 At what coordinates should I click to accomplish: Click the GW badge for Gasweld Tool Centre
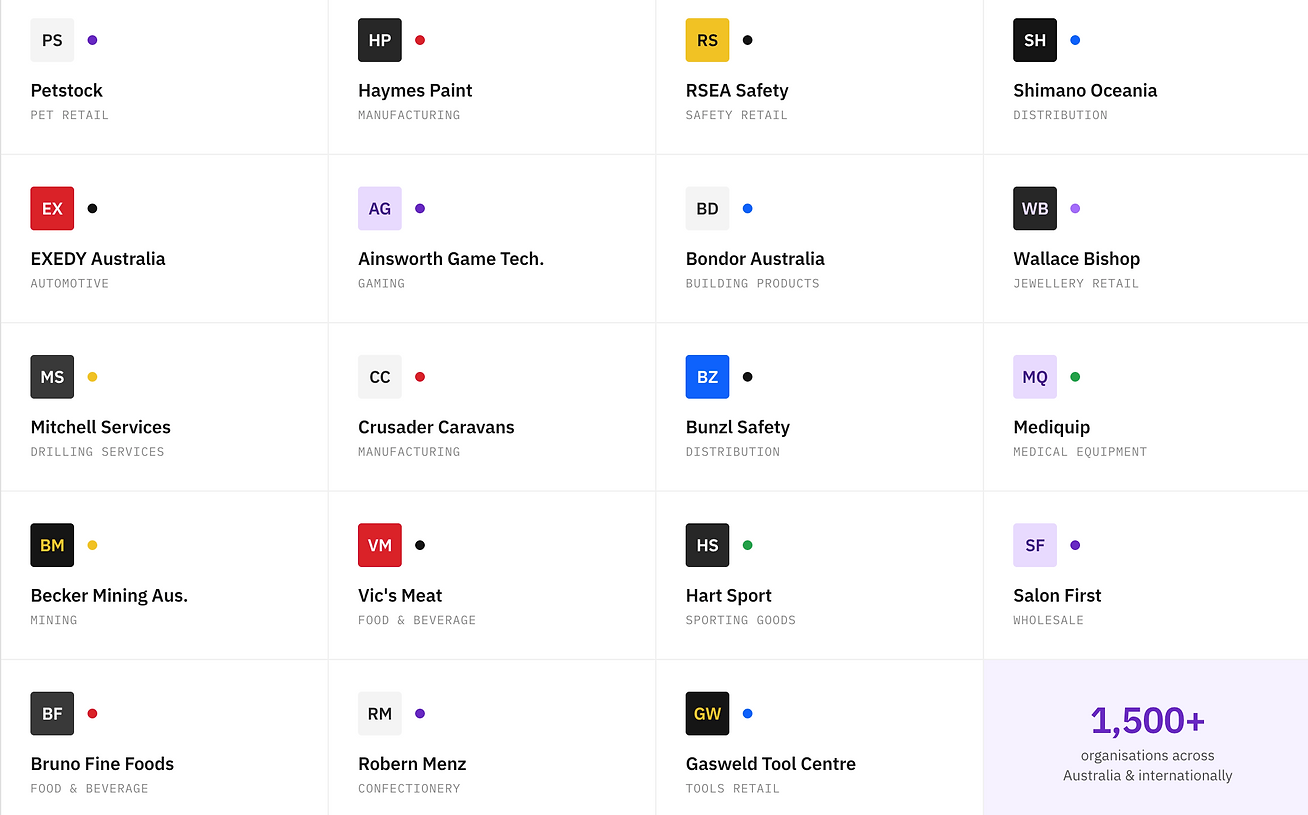pyautogui.click(x=707, y=713)
